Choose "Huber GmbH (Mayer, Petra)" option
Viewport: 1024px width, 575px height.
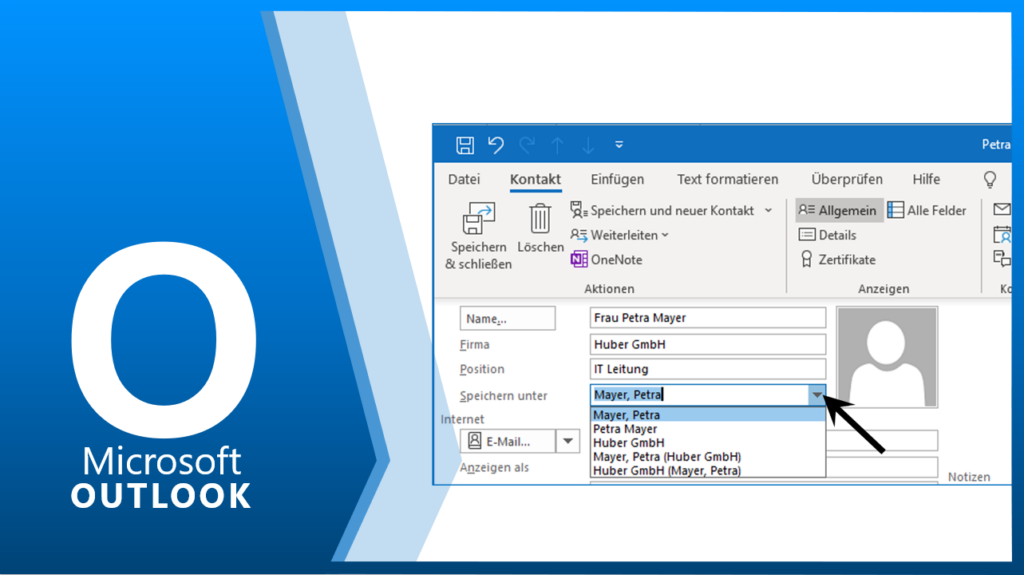(708, 470)
